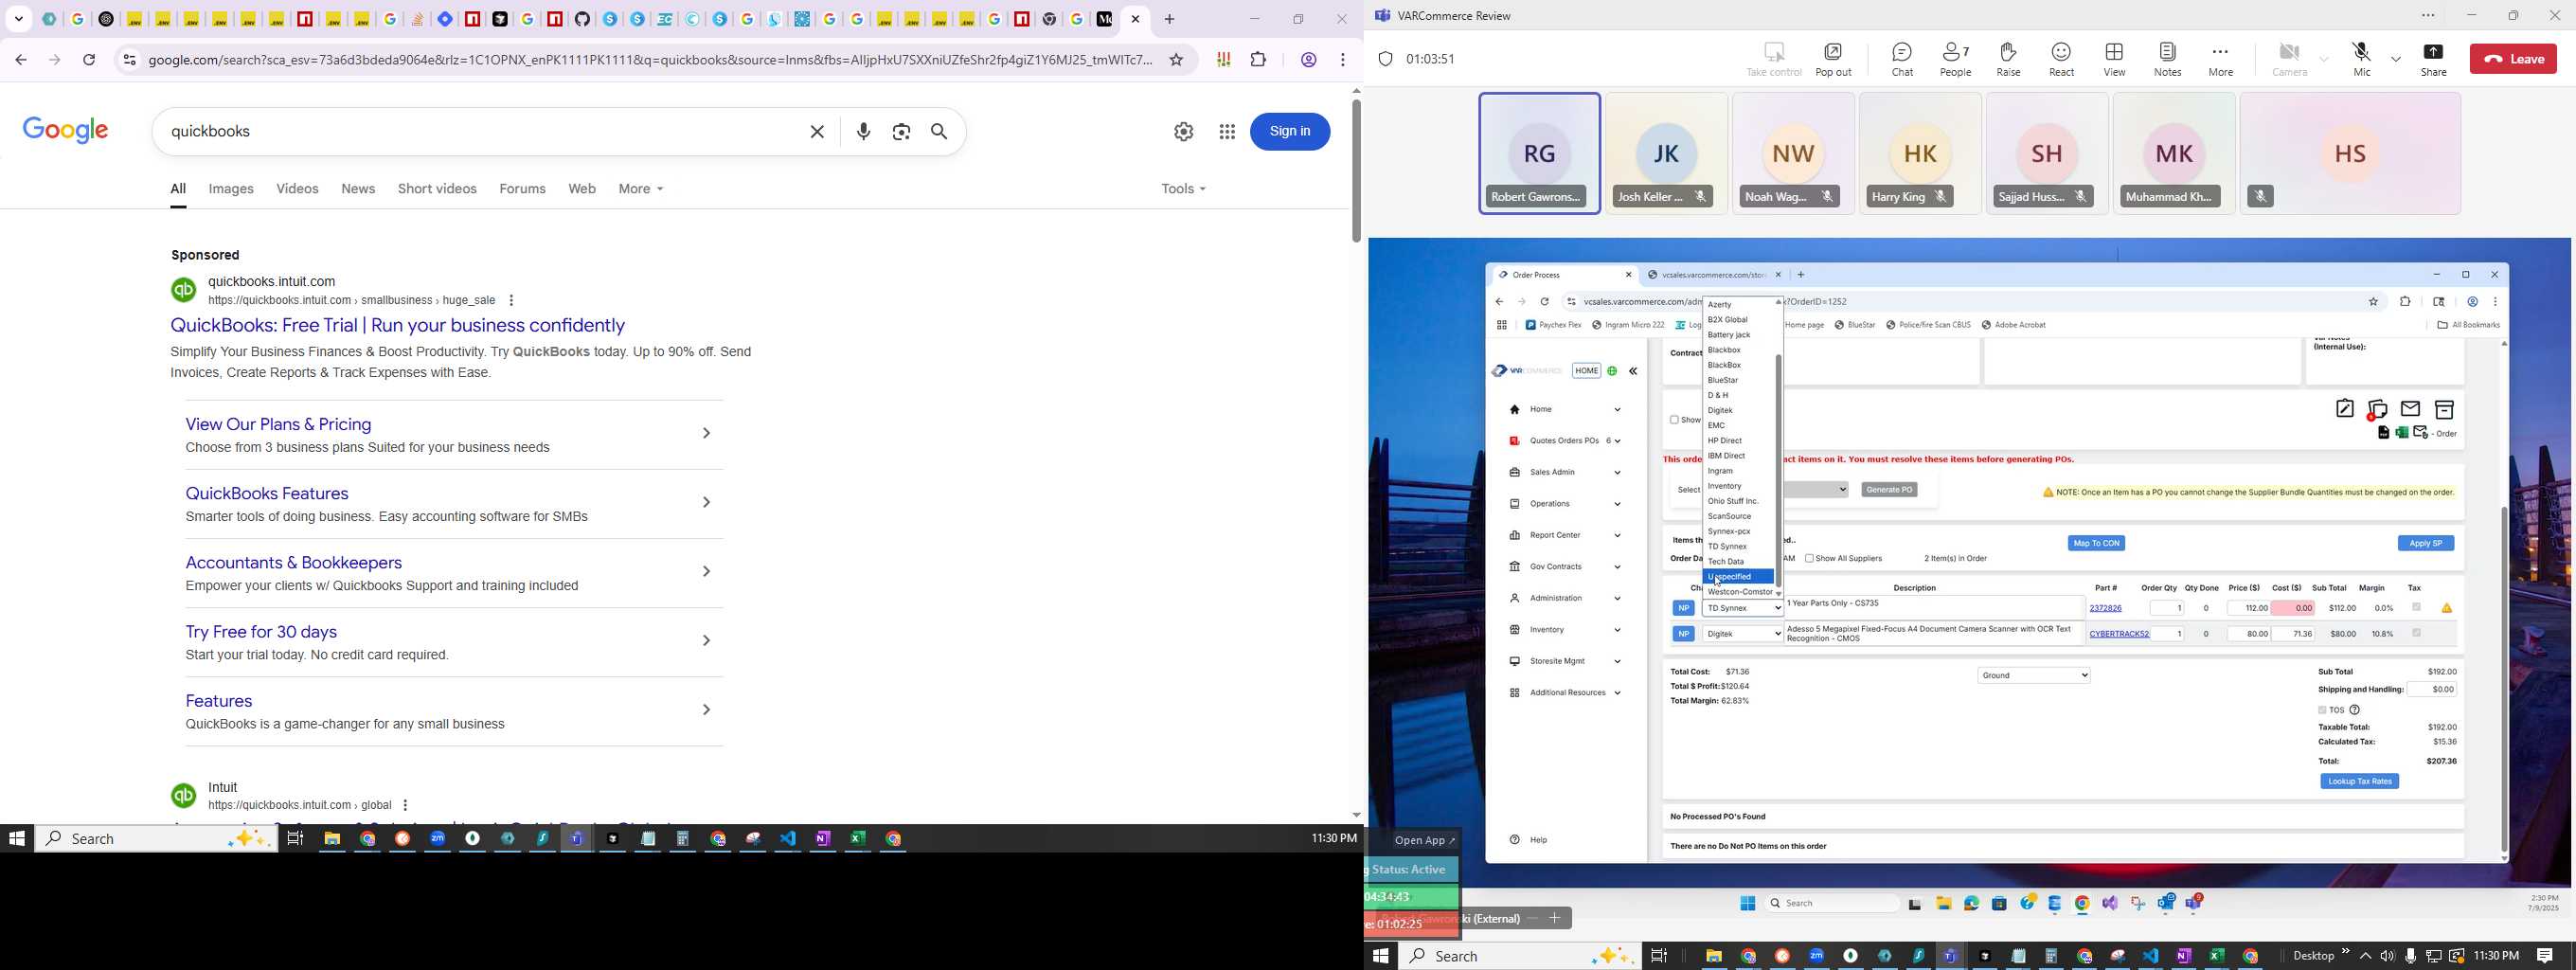2576x970 pixels.
Task: Check Show All Suppliers in shared screen
Action: pyautogui.click(x=1809, y=559)
